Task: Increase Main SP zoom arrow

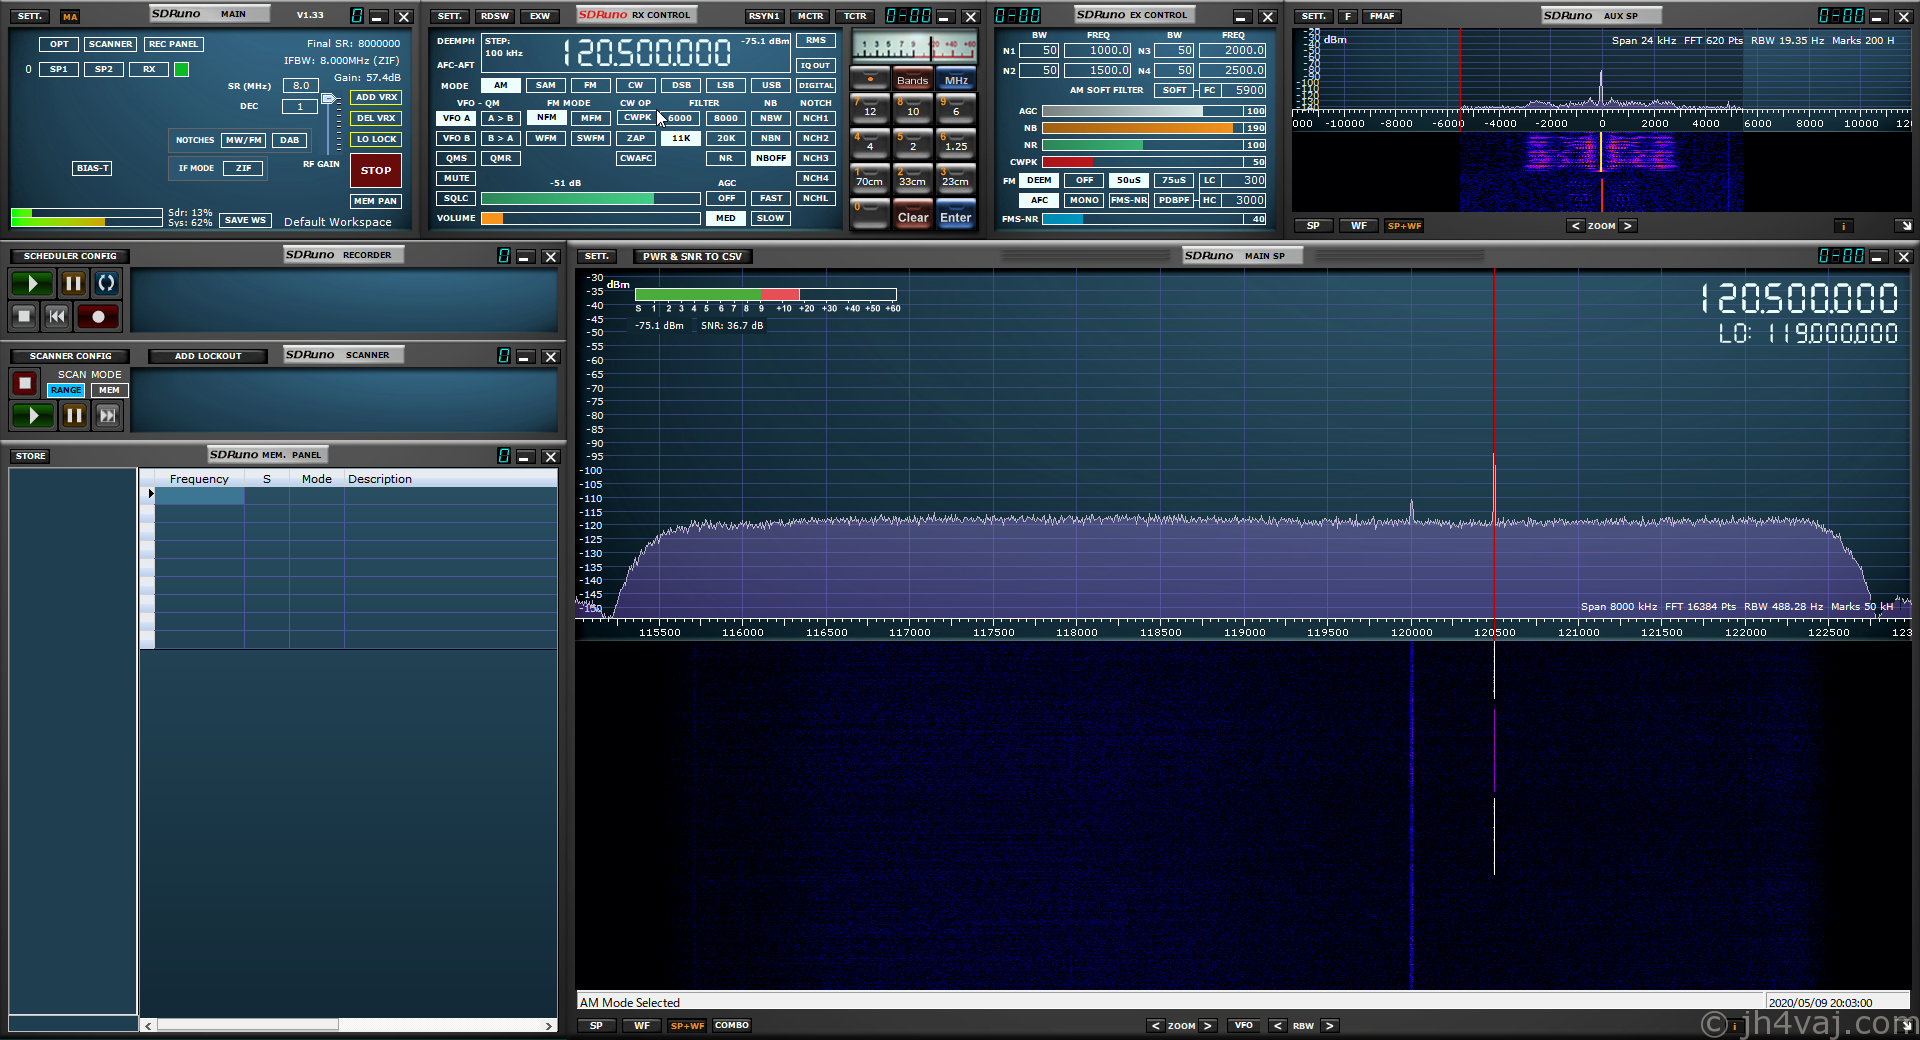Action: 1208,1026
